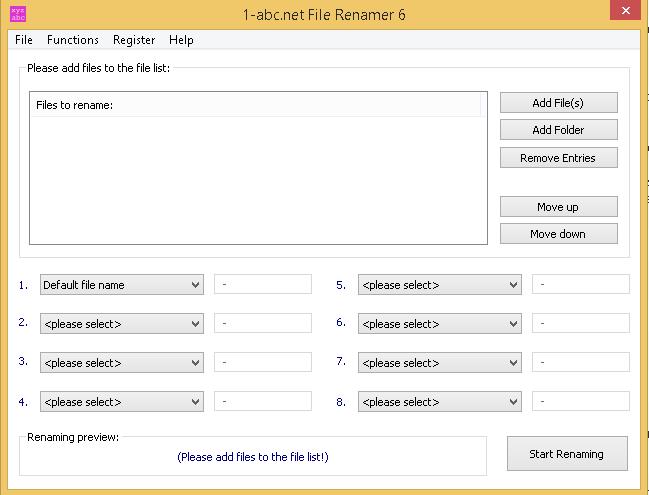Open the Functions menu
Viewport: 649px width, 495px height.
(73, 40)
